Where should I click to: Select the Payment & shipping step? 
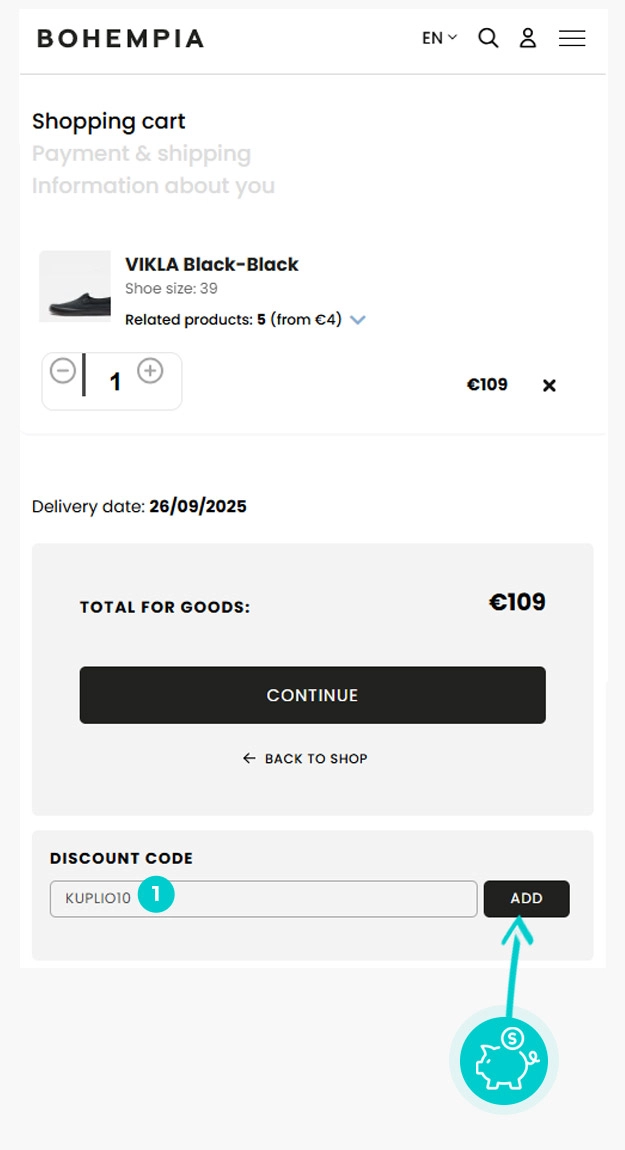coord(141,154)
